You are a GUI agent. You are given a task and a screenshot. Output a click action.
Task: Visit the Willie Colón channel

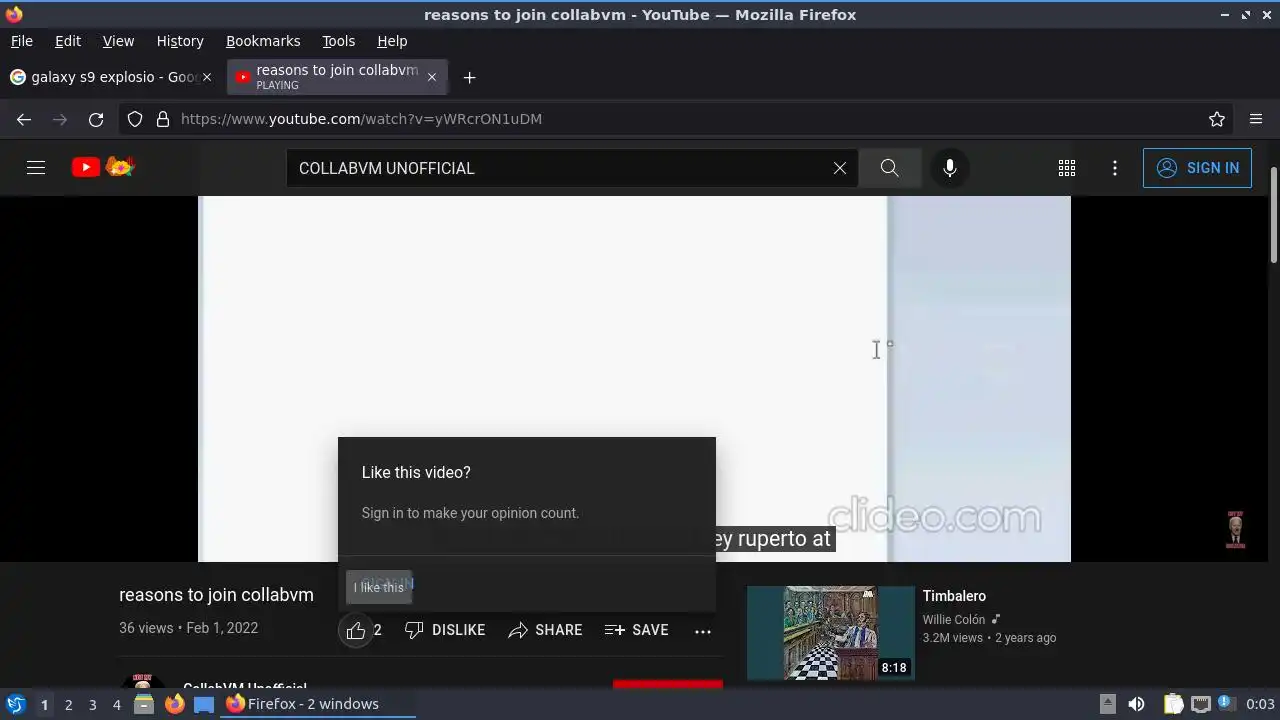[x=954, y=620]
